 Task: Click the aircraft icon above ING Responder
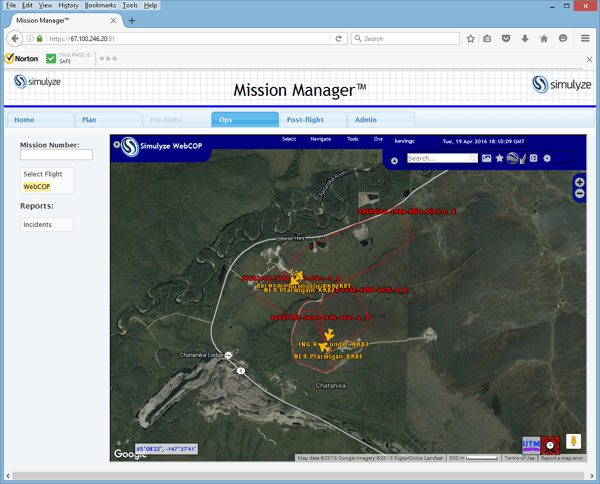329,334
